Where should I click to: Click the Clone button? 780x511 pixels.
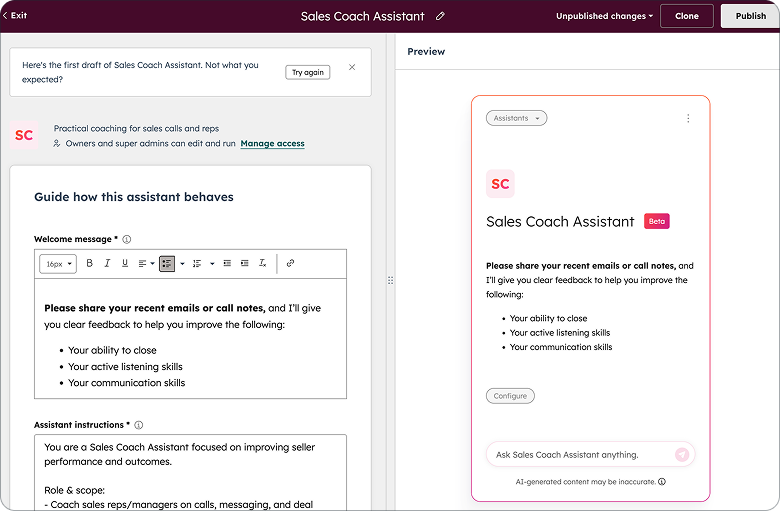pyautogui.click(x=686, y=16)
